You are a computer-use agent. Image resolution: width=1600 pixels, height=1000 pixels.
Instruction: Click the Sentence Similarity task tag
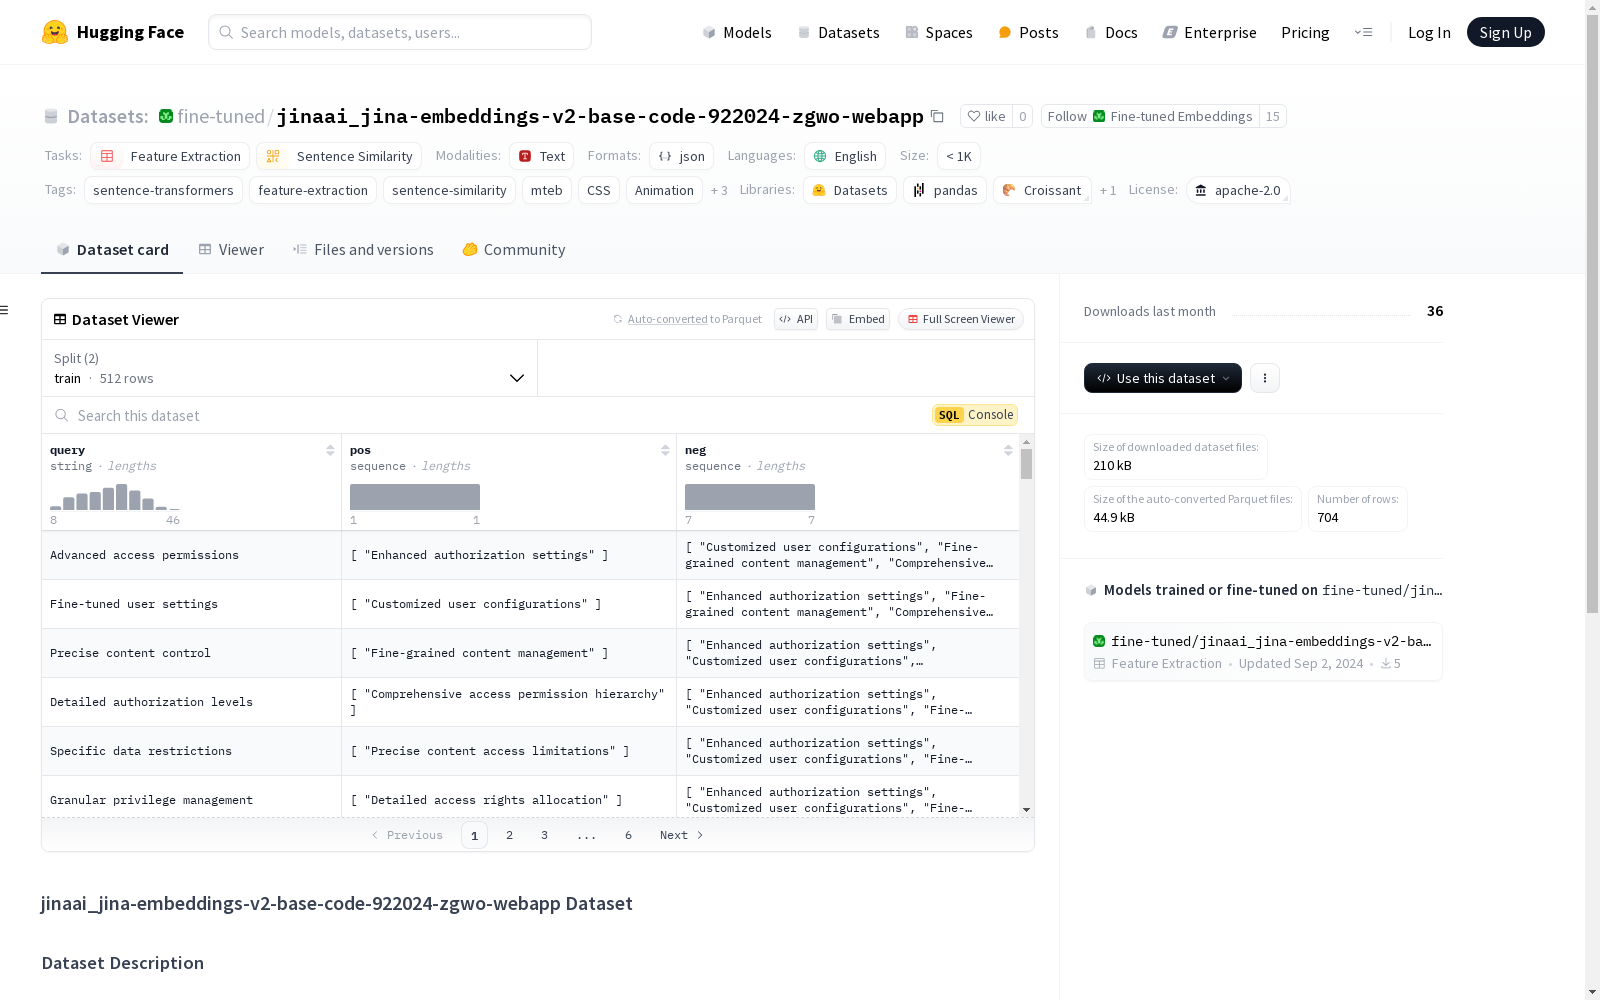(x=339, y=156)
